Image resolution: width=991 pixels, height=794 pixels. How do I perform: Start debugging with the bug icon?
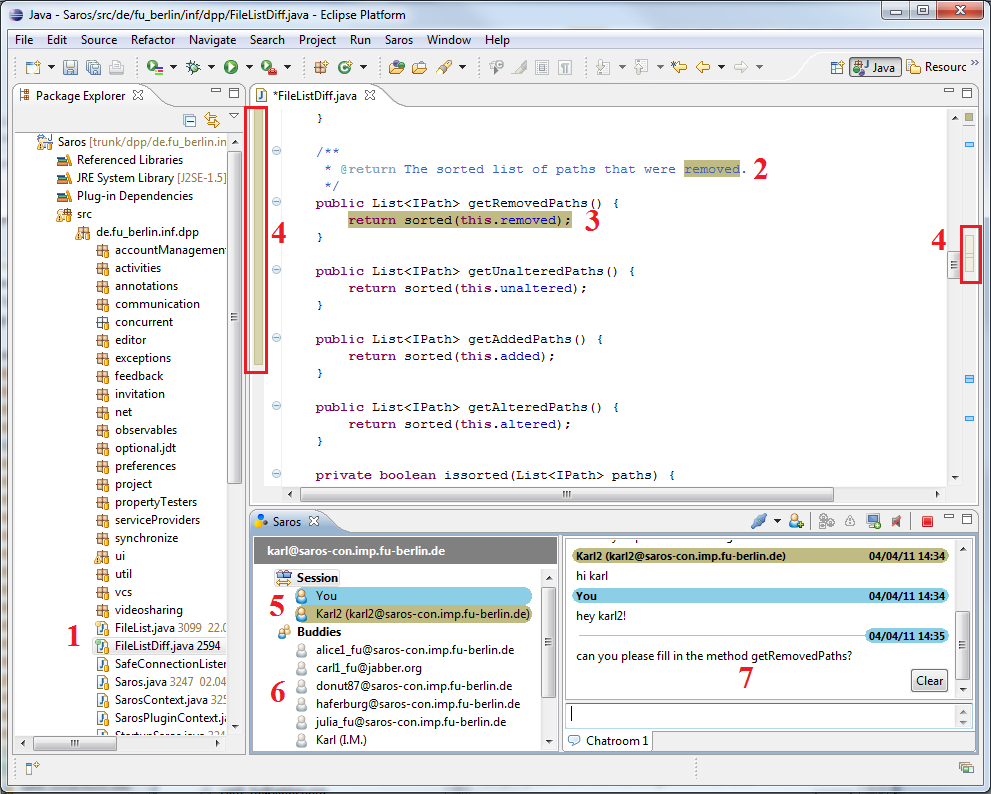coord(193,67)
